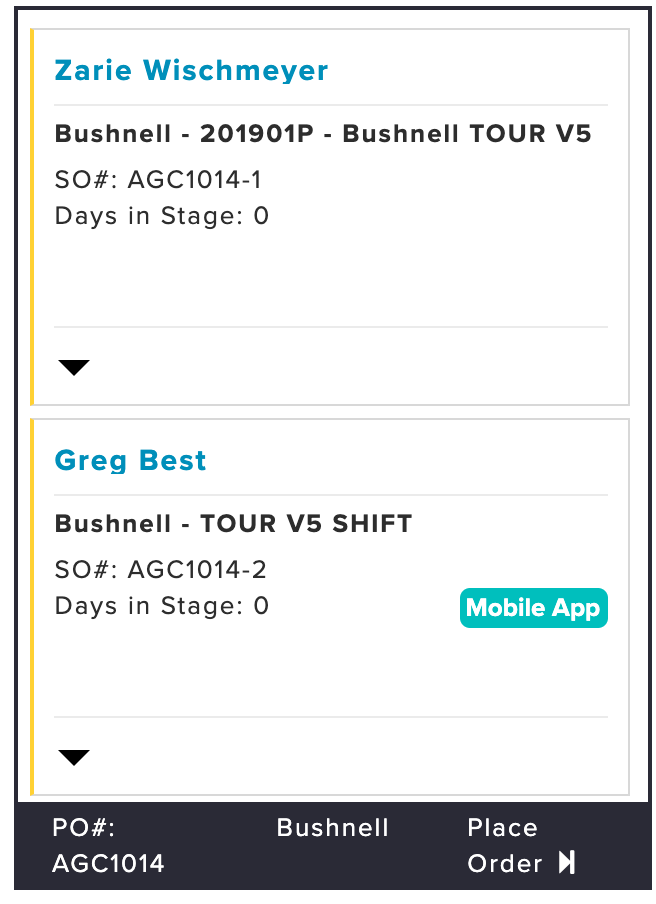
Task: Click sales order number AGC1014-1
Action: pyautogui.click(x=158, y=179)
